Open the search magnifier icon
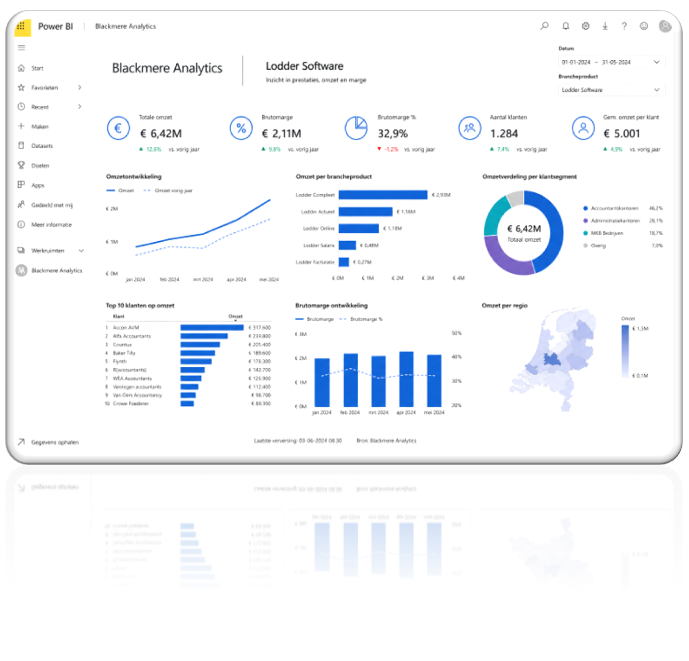The height and width of the screenshot is (661, 689). [x=544, y=26]
